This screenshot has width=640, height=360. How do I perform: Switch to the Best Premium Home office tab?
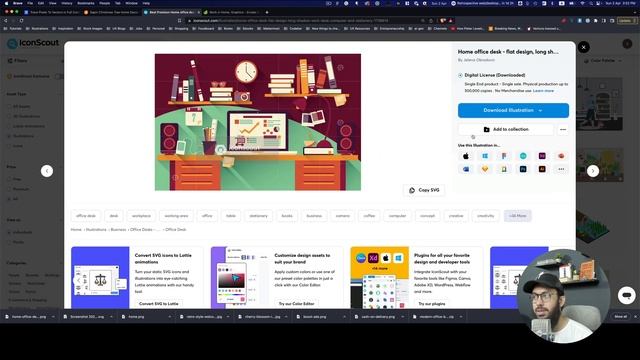tap(171, 12)
